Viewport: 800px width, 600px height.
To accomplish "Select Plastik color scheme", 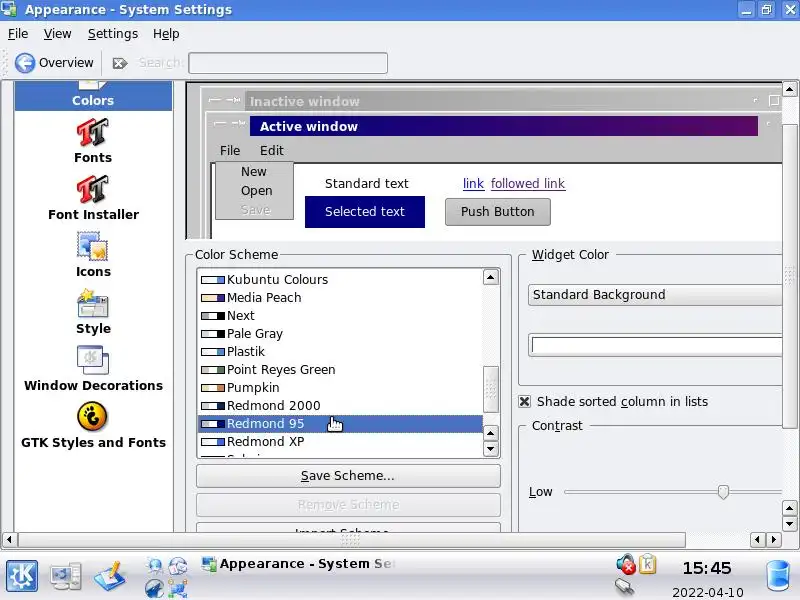I will coord(340,352).
